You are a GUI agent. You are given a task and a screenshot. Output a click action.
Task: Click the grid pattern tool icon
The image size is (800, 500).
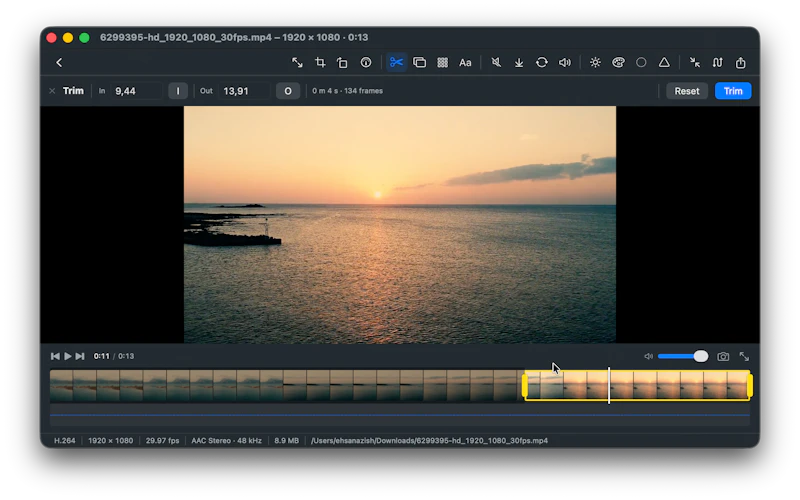(x=442, y=63)
